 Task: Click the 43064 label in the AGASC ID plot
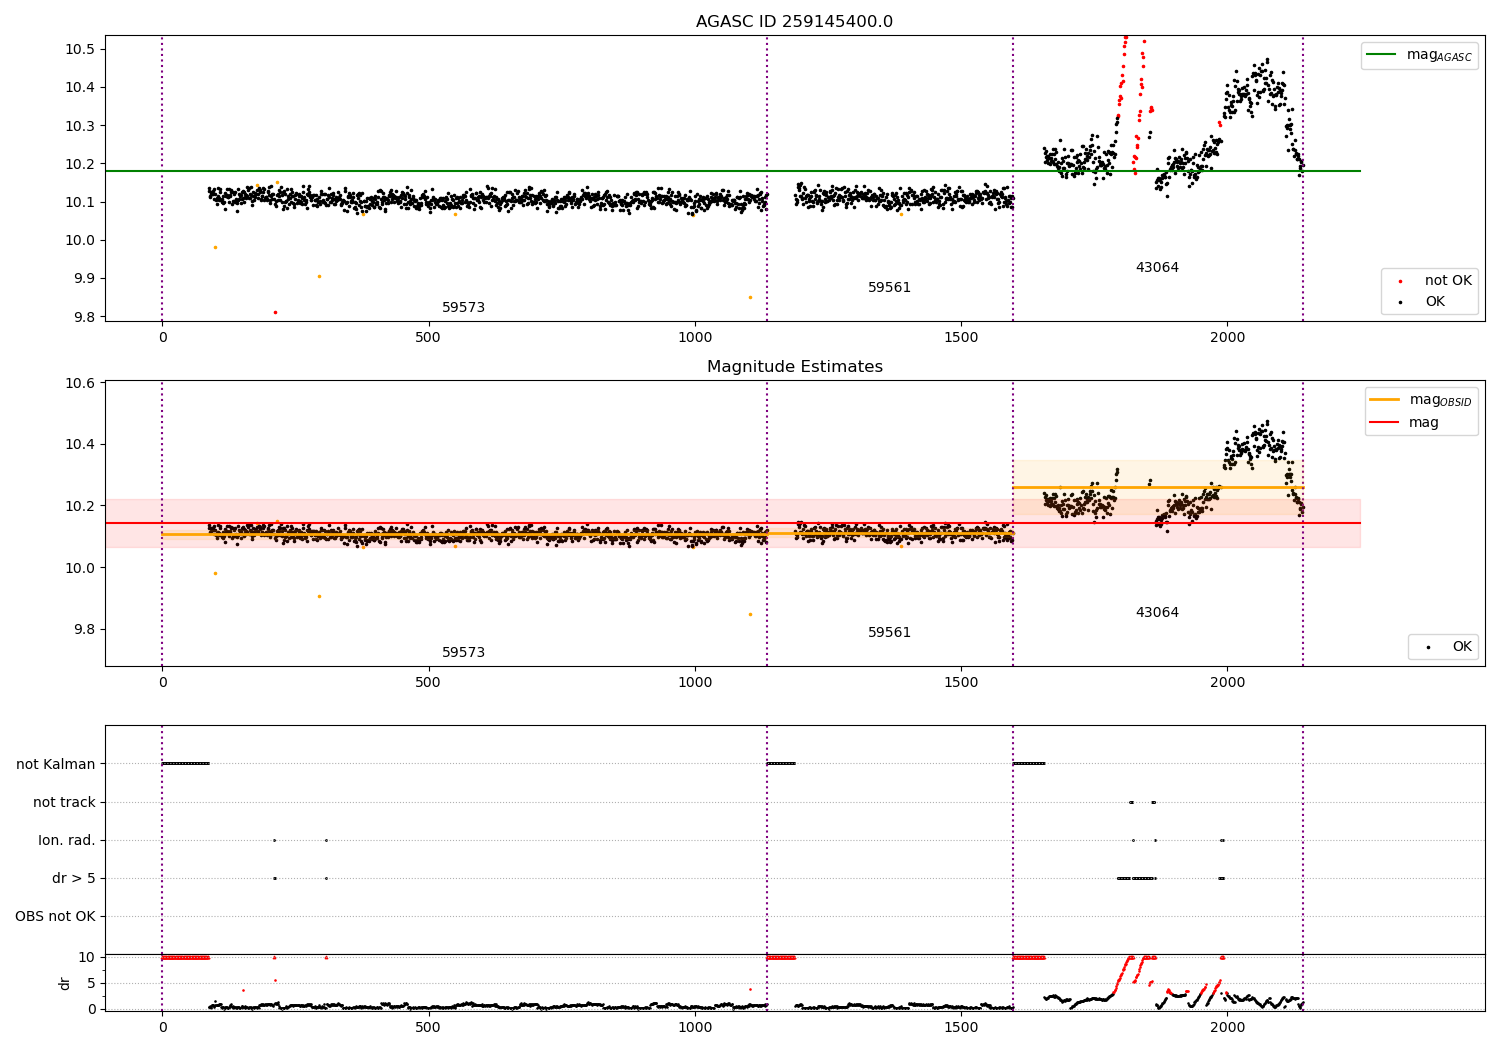click(x=1157, y=268)
